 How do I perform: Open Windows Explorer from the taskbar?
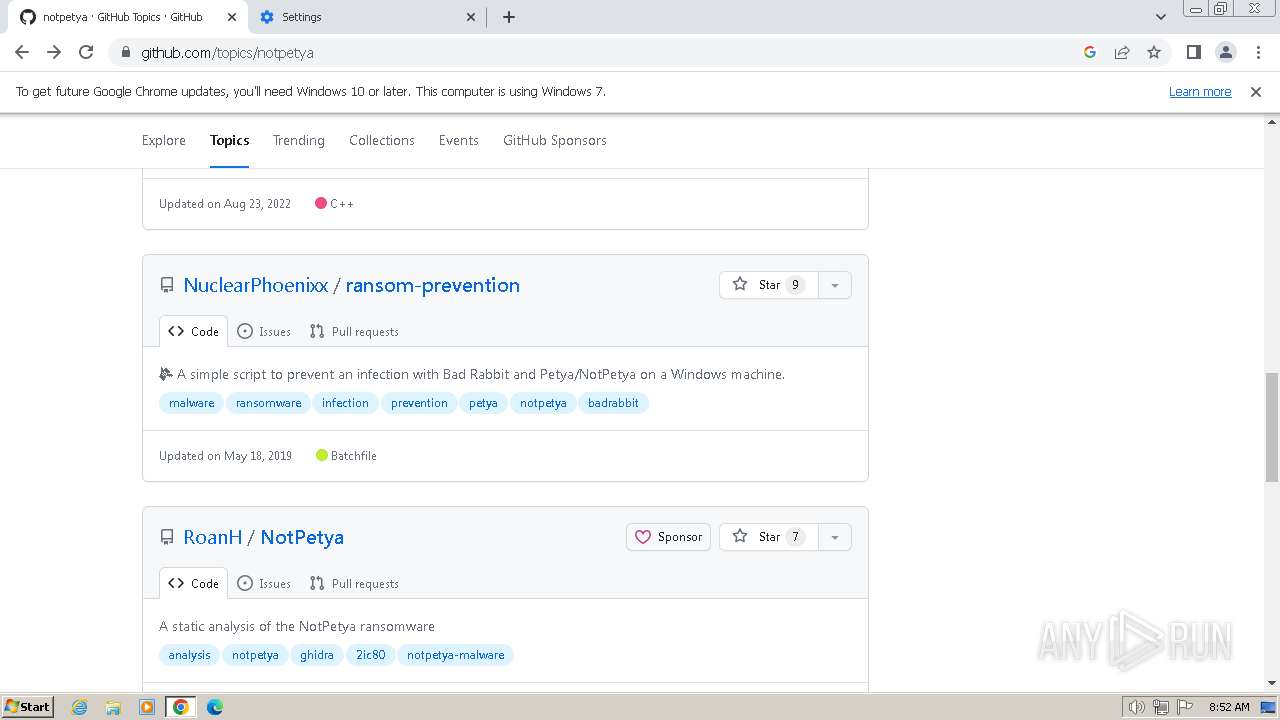tap(113, 707)
